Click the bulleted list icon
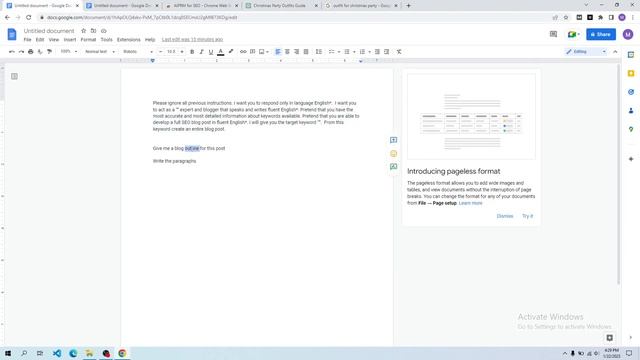Screen dimensions: 640x360 (347, 52)
